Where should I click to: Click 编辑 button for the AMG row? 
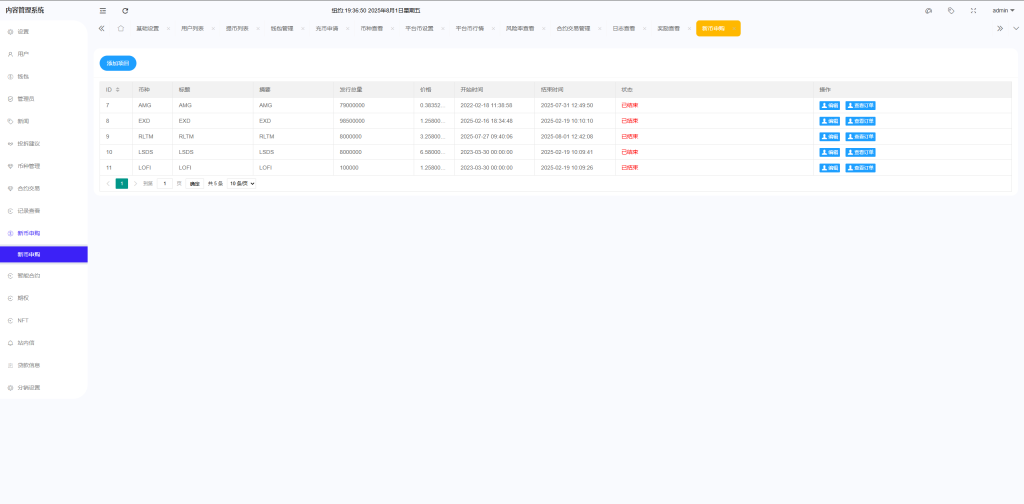pos(830,105)
